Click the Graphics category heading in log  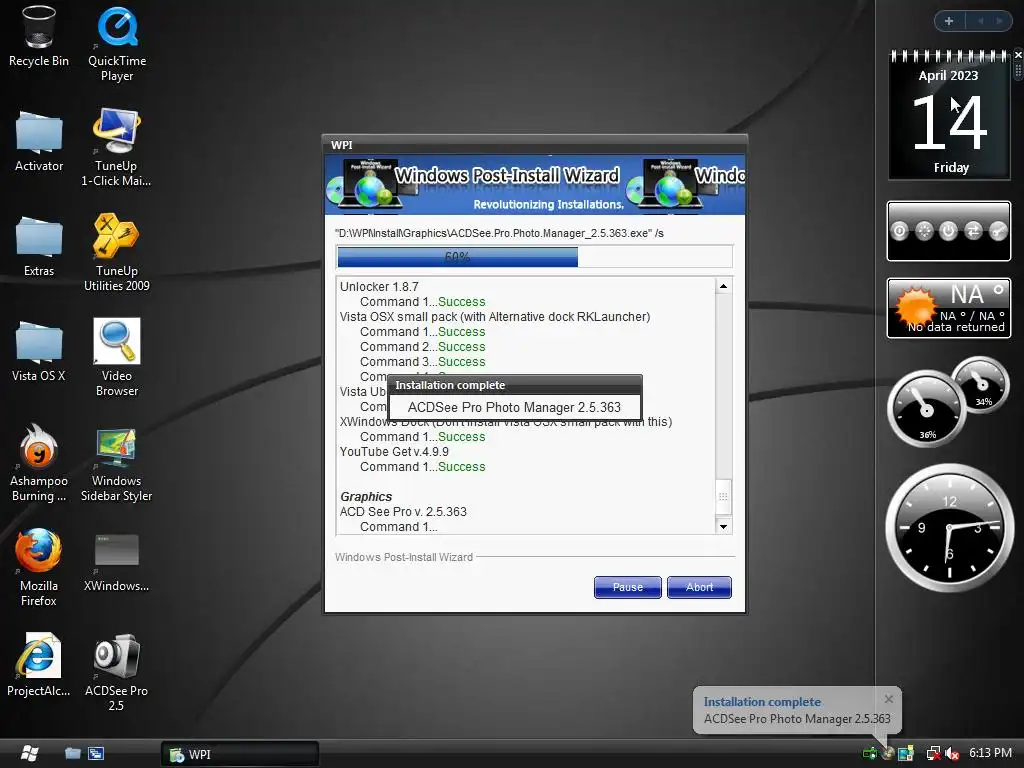tap(366, 497)
